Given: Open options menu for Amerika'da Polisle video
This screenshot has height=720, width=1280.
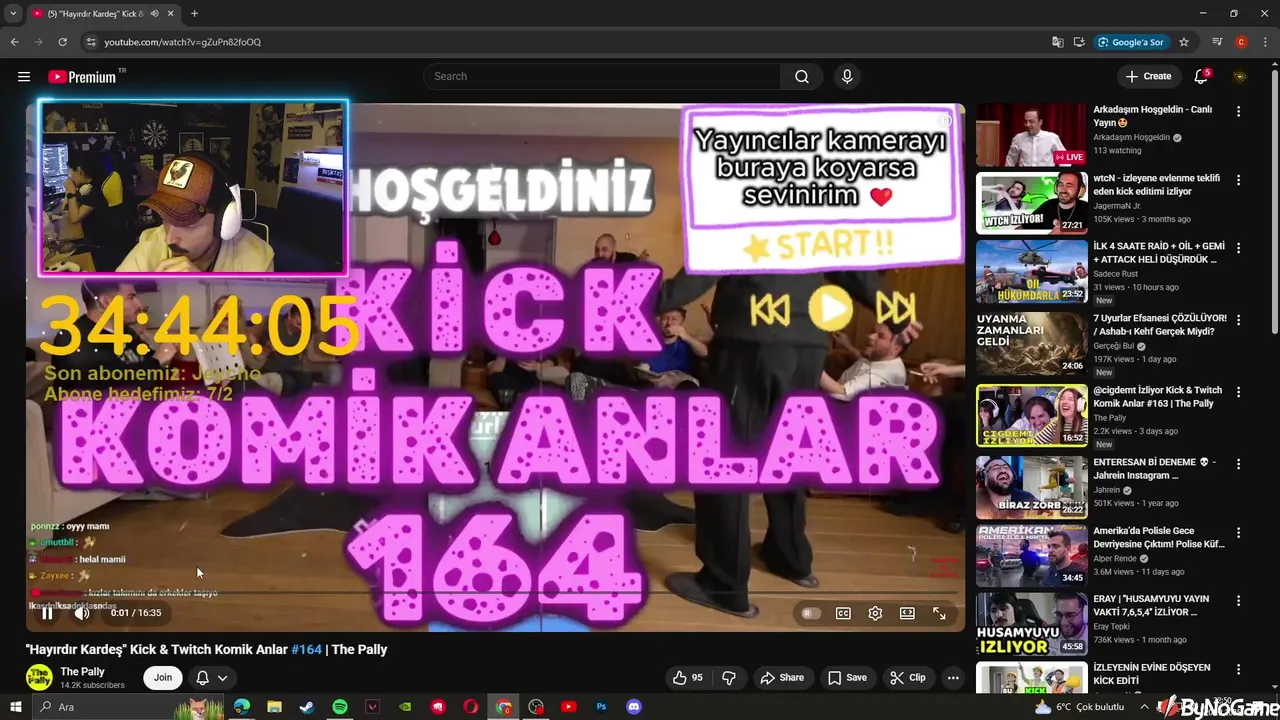Looking at the screenshot, I should (1239, 533).
